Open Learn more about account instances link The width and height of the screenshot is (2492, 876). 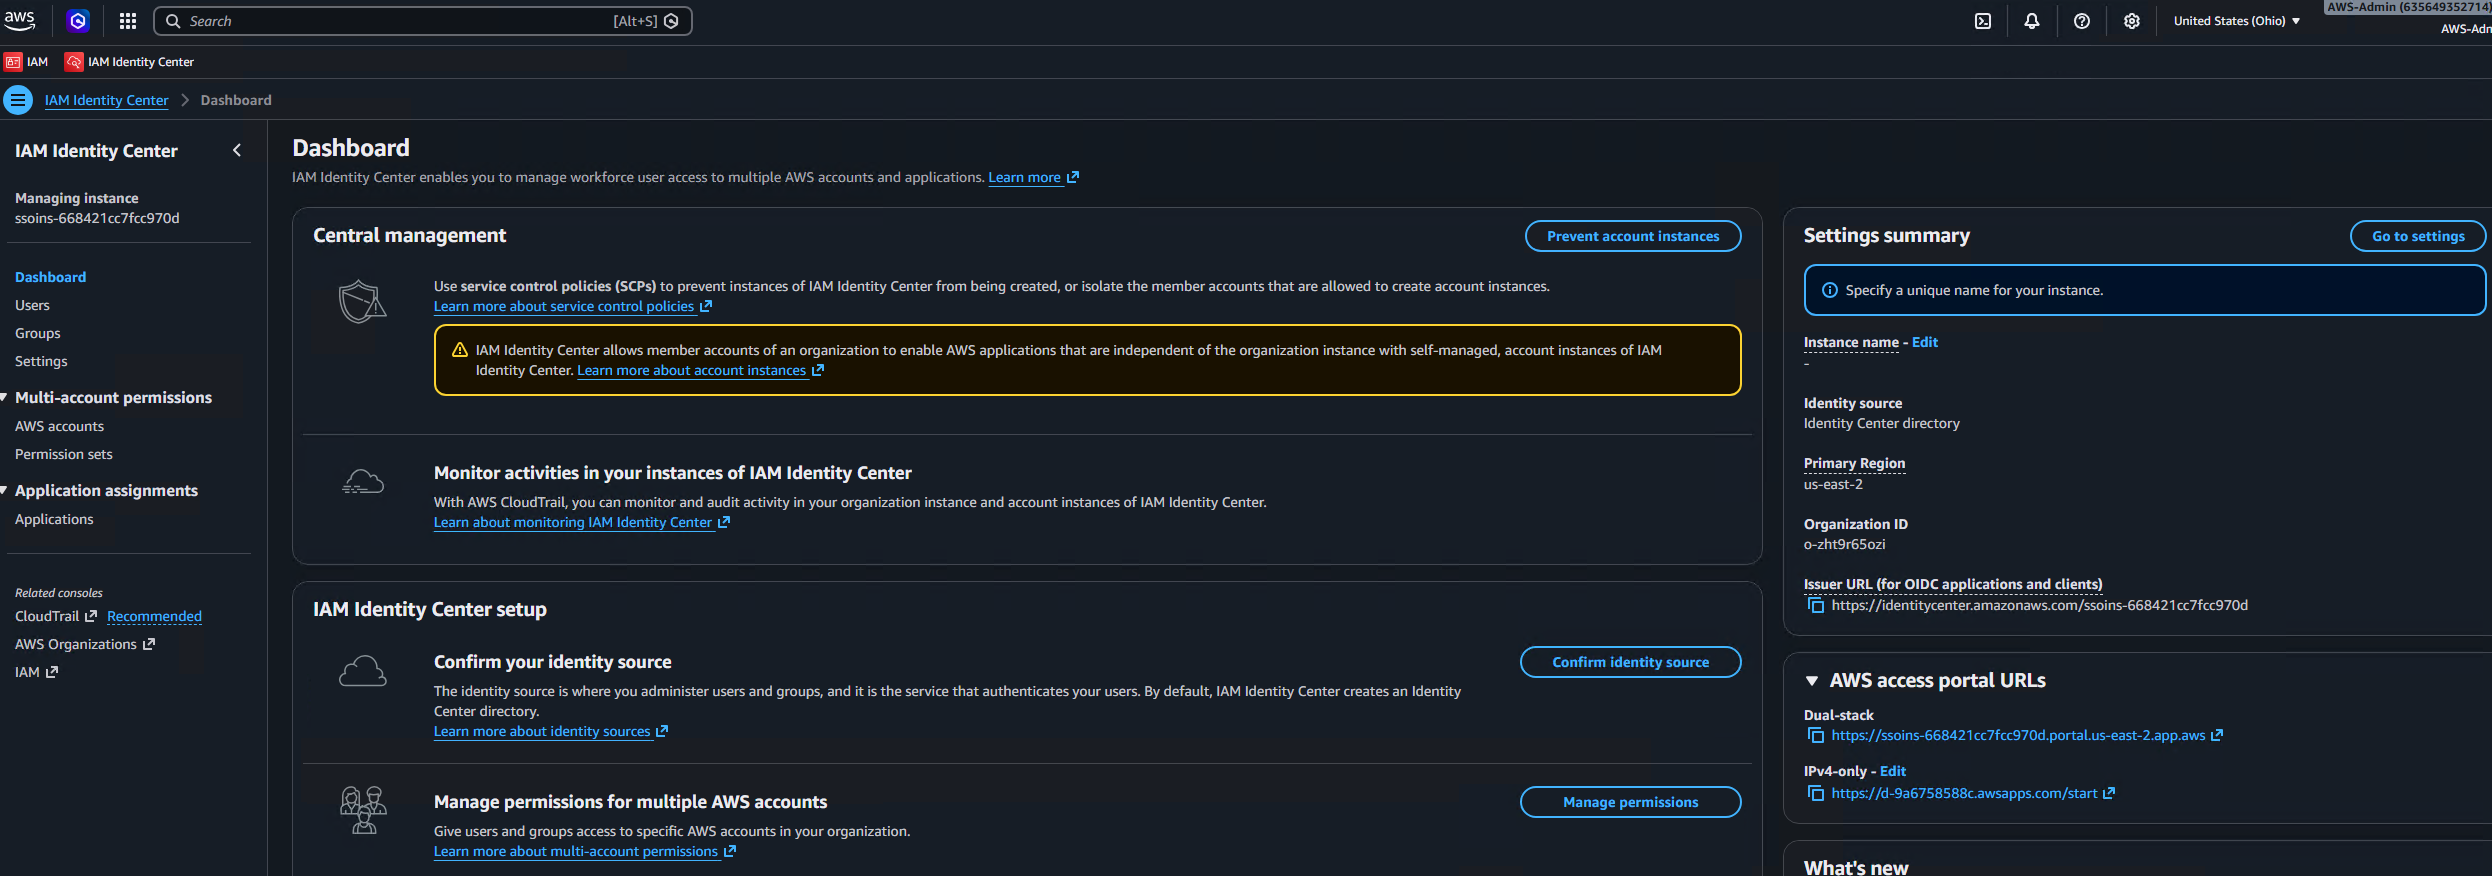pos(700,370)
